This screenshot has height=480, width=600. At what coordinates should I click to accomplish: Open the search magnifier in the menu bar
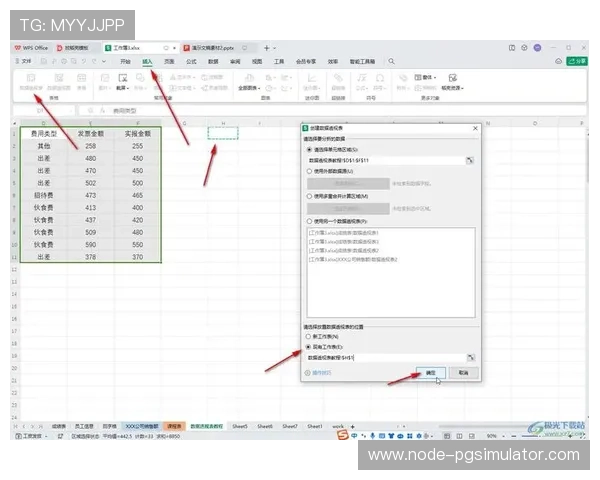[x=391, y=61]
